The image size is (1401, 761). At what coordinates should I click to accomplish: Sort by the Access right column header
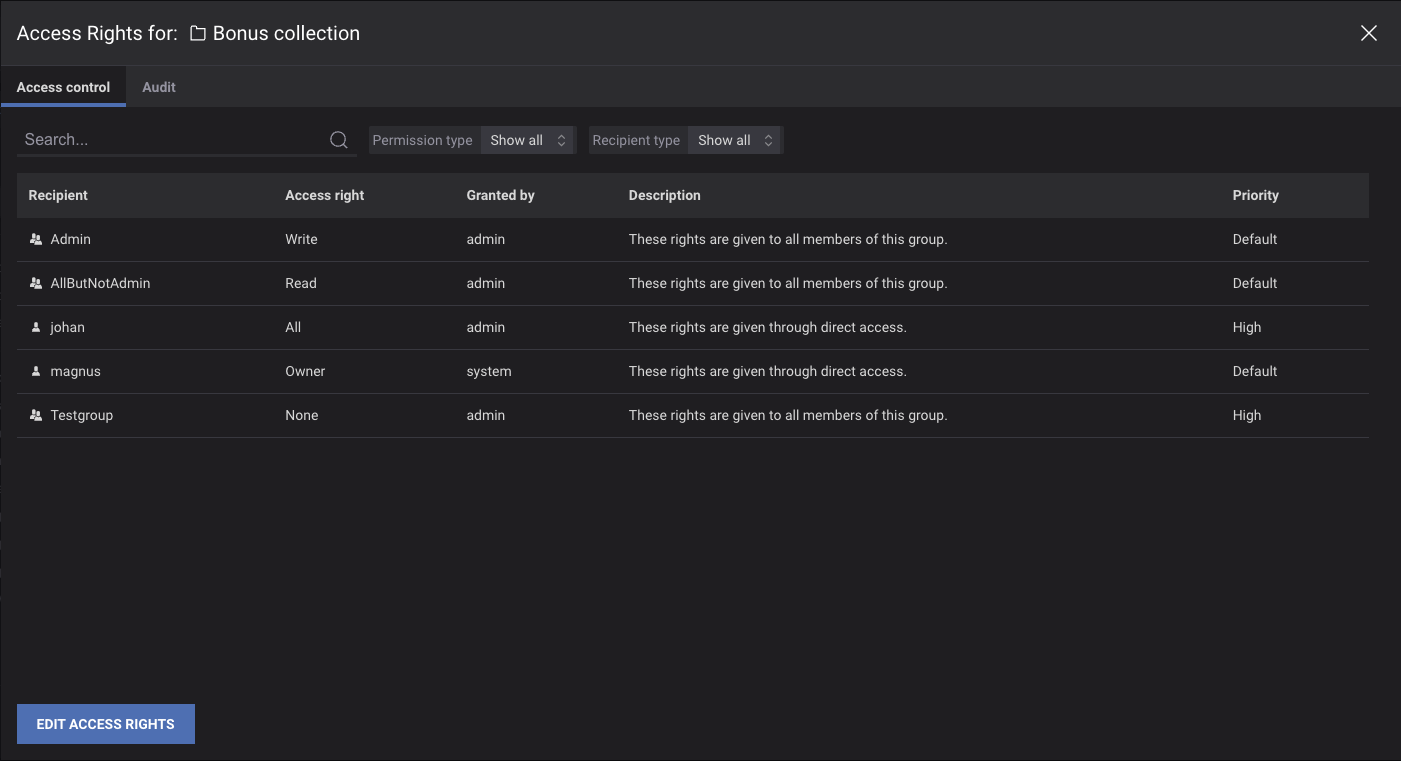click(324, 195)
